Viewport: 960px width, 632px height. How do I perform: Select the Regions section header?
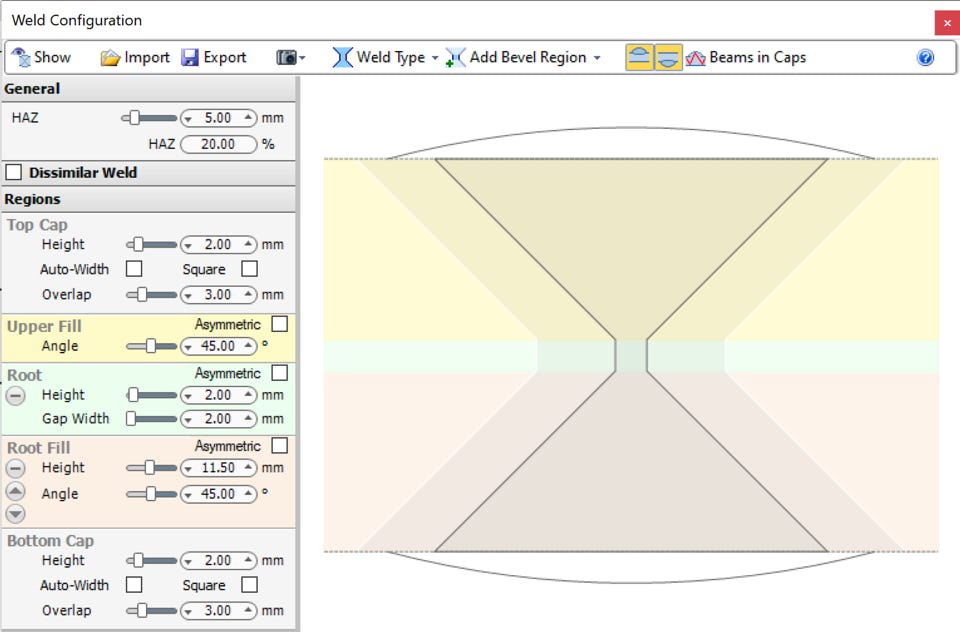(x=149, y=199)
